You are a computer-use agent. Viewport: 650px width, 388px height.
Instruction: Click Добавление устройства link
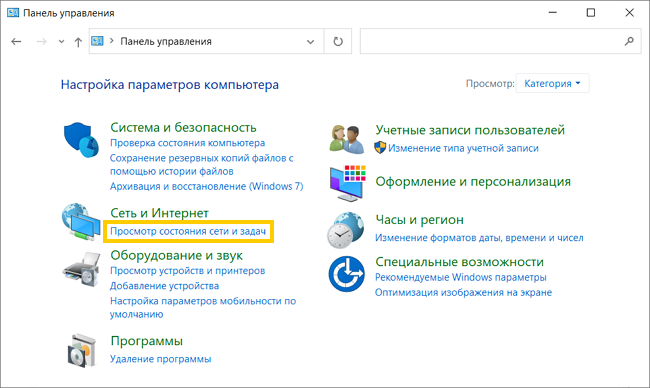click(x=165, y=286)
